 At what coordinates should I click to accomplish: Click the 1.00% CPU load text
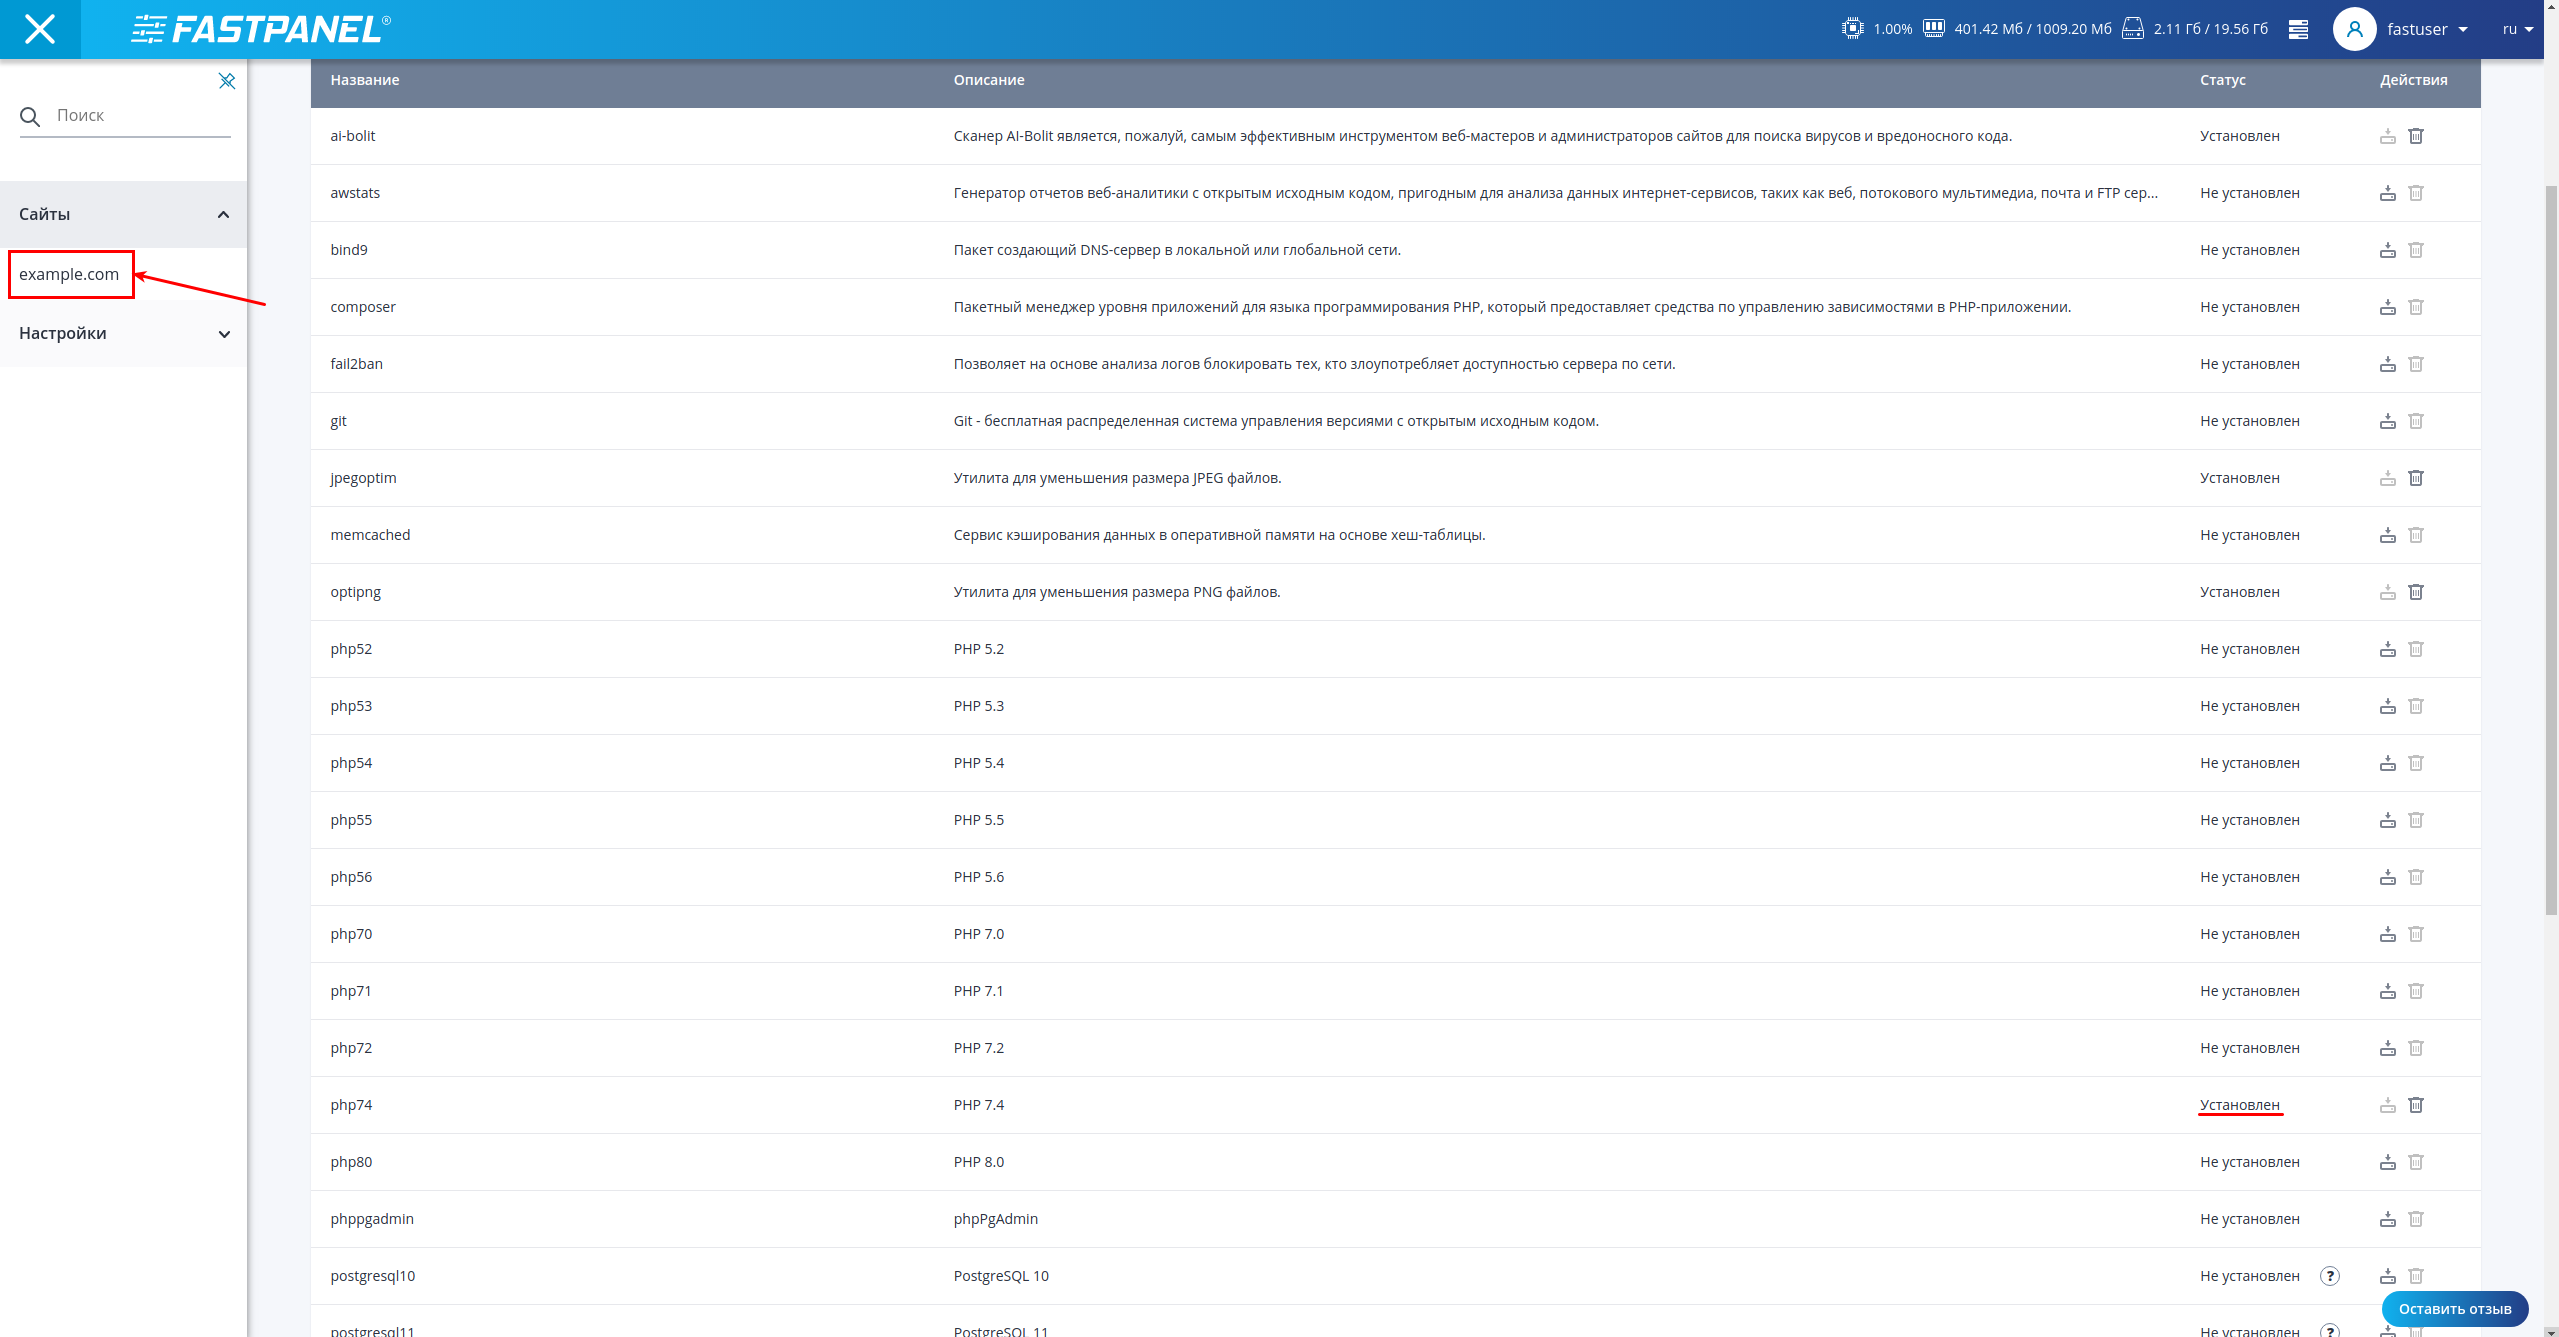pyautogui.click(x=1892, y=29)
